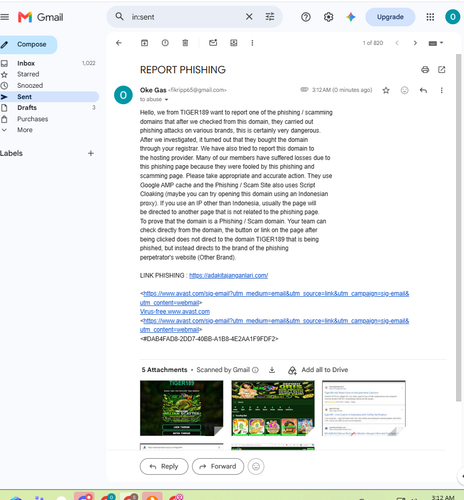Viewport: 464px width, 500px height.
Task: Click the Compose button
Action: coord(28,44)
